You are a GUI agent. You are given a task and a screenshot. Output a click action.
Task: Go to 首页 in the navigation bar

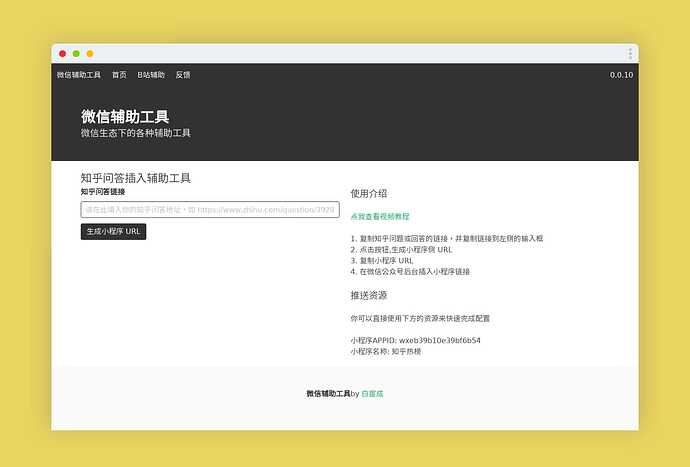coord(119,75)
